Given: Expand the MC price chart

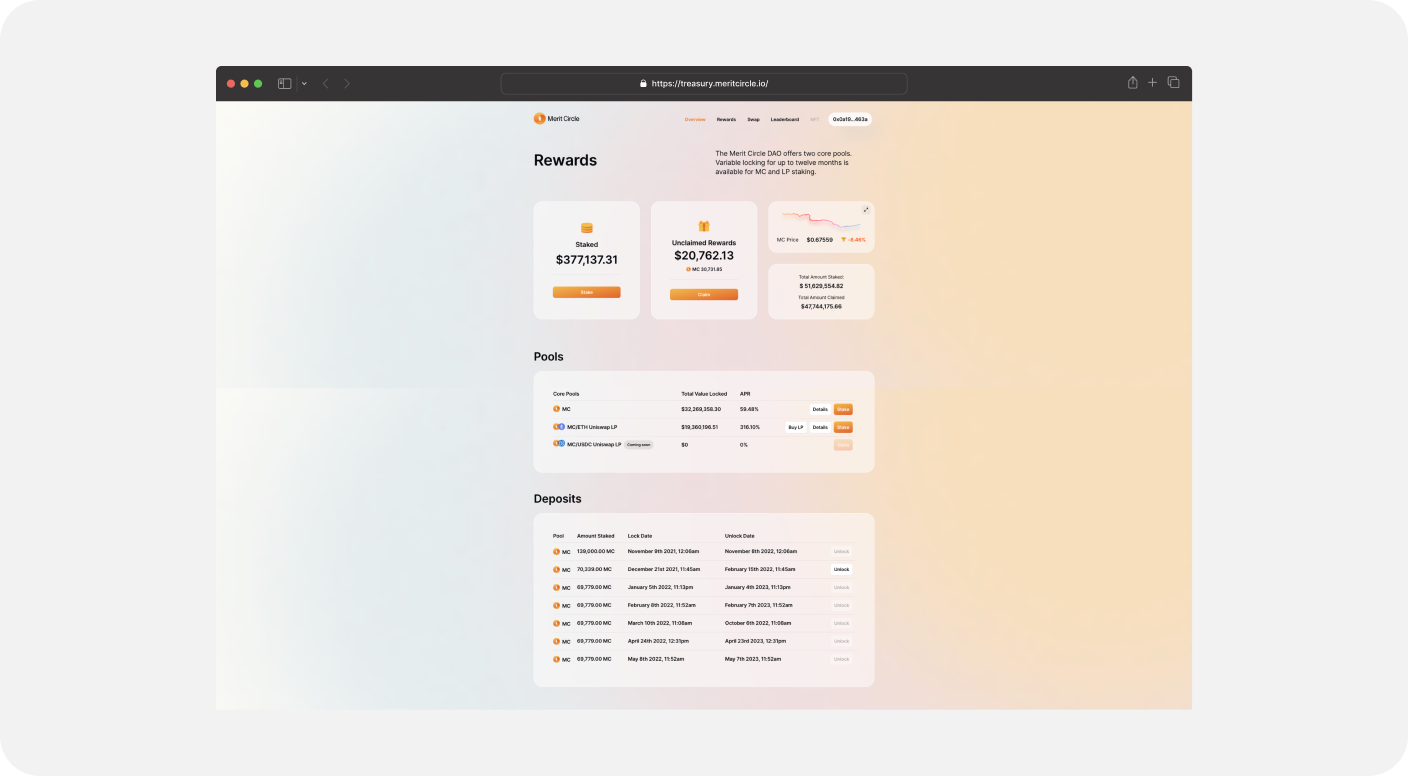Looking at the screenshot, I should (866, 210).
